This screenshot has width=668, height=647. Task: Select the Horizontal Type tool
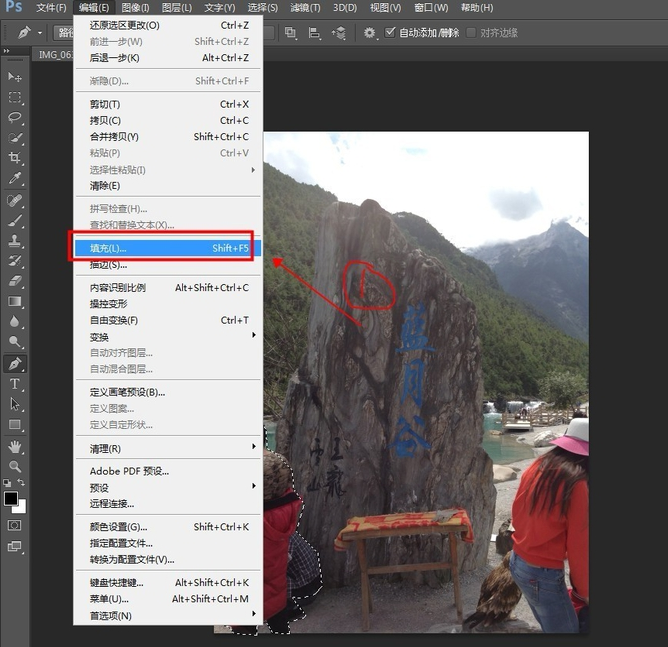click(x=15, y=384)
